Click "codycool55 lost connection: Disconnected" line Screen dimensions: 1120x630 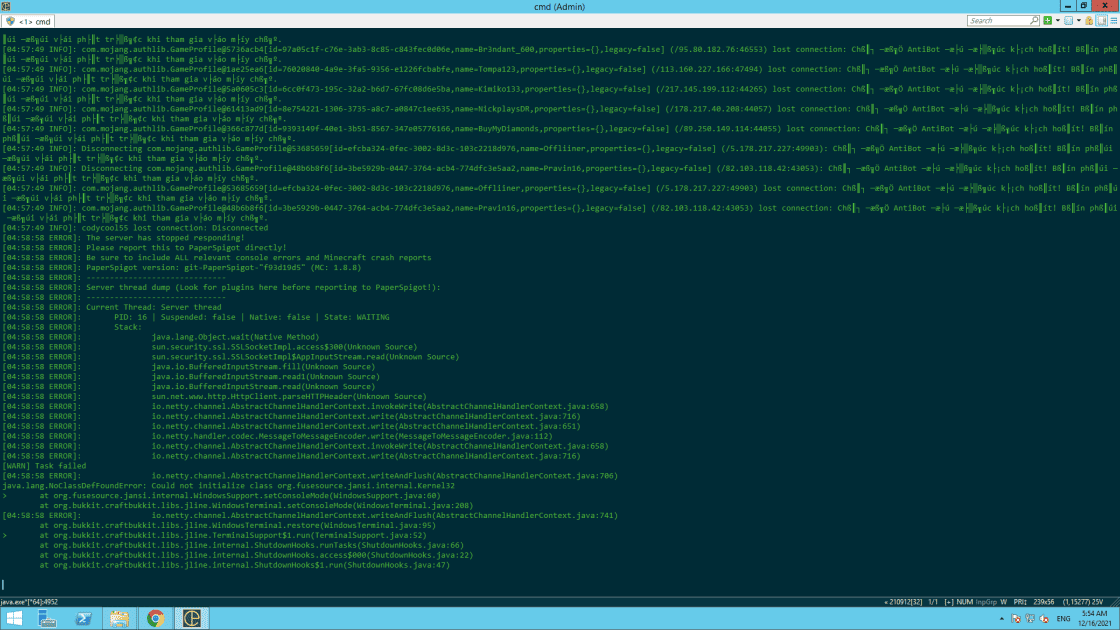click(x=136, y=228)
